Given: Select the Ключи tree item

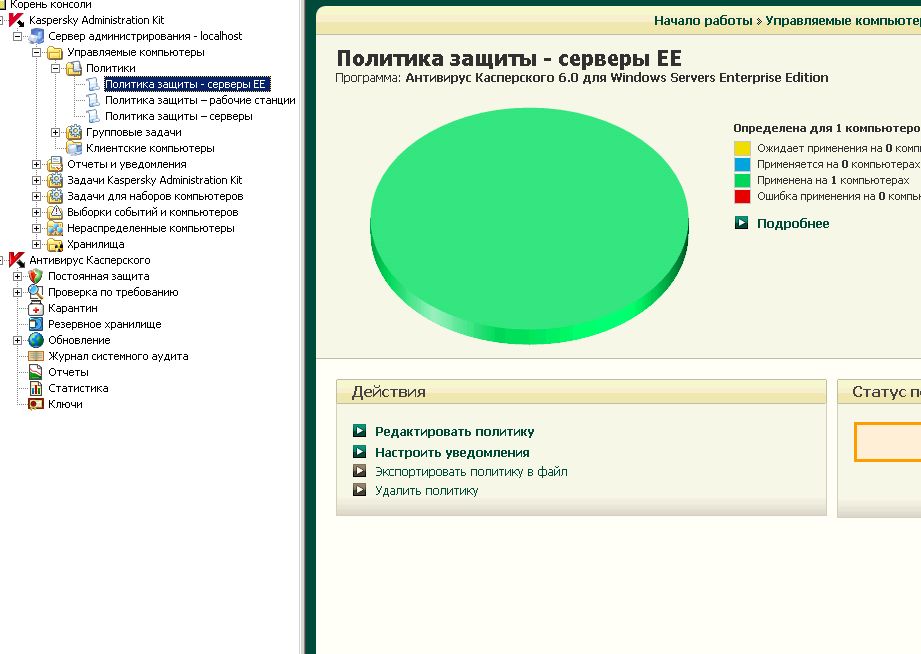Looking at the screenshot, I should [65, 404].
